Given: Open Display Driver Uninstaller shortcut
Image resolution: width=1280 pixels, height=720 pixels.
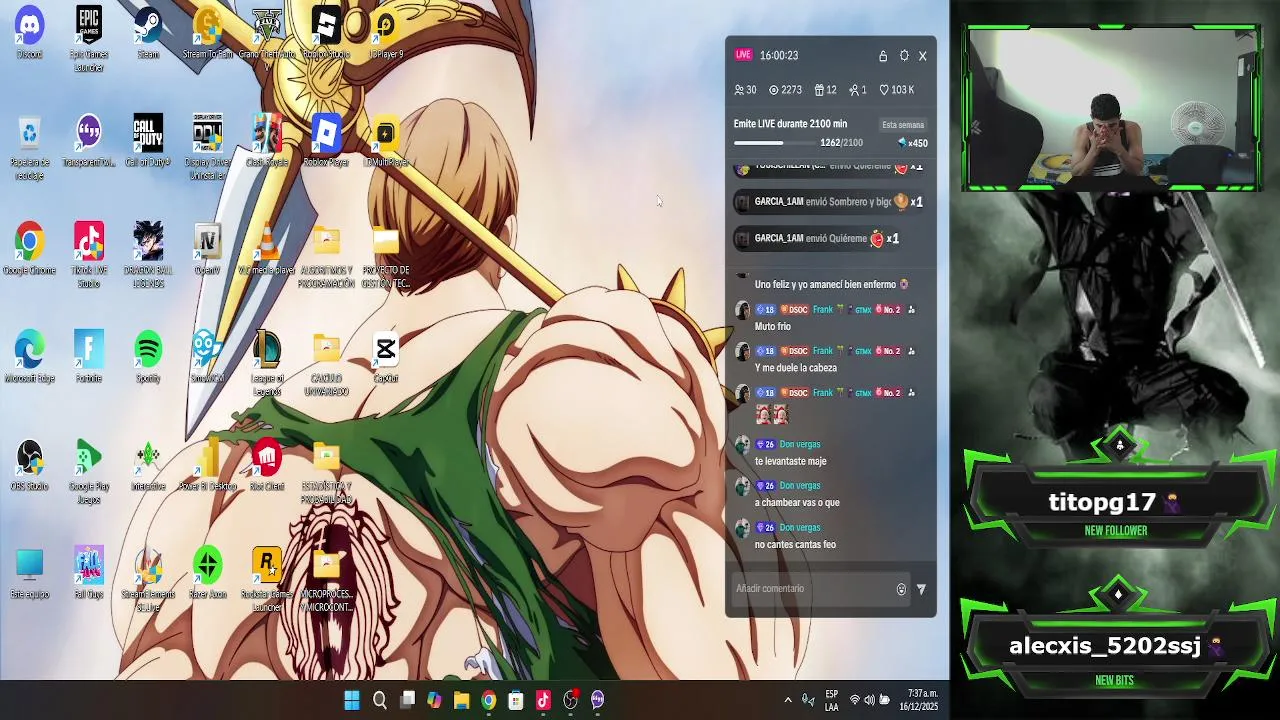Looking at the screenshot, I should point(207,148).
